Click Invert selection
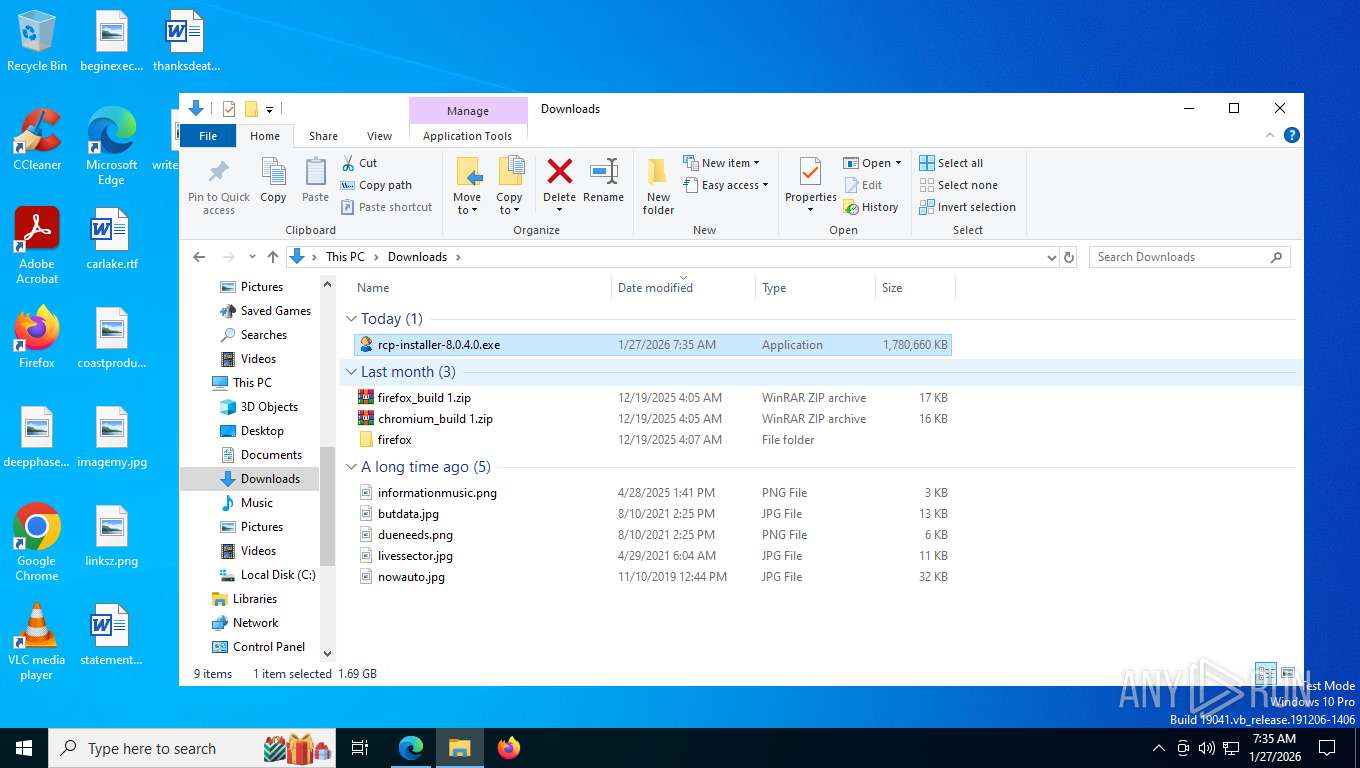Screen dimensions: 1360x768 pos(967,207)
